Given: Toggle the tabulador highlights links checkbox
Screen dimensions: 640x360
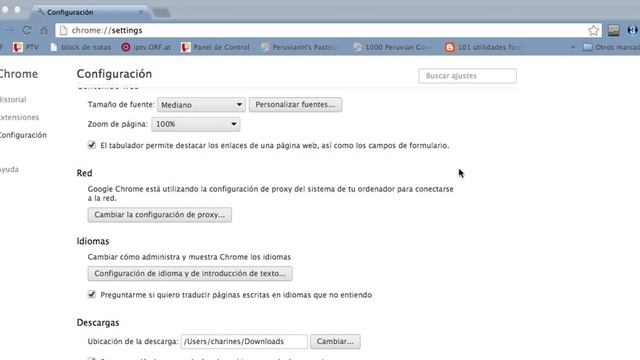Looking at the screenshot, I should click(92, 145).
